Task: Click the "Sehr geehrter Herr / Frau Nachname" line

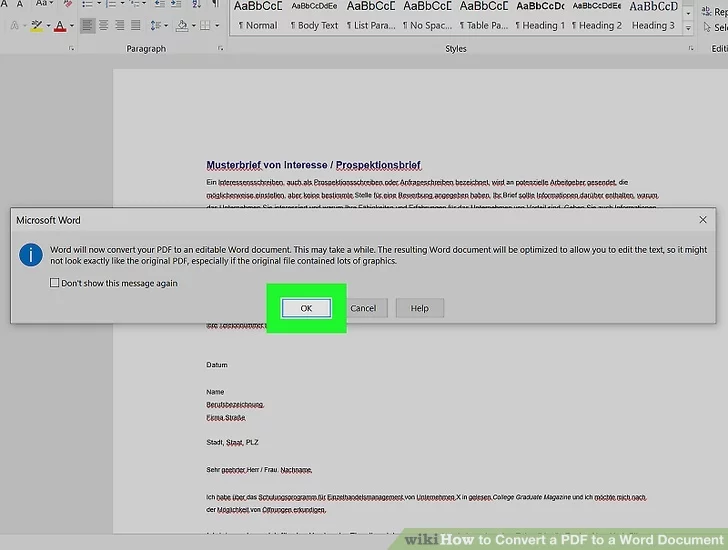Action: click(259, 470)
